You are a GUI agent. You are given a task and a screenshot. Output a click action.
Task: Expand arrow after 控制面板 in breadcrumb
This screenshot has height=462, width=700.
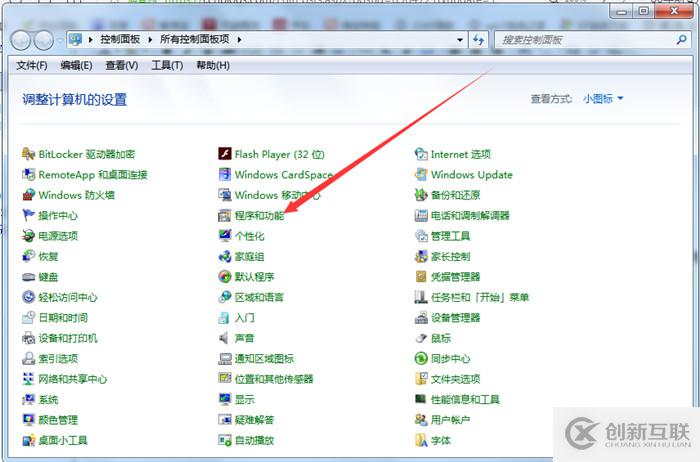150,40
